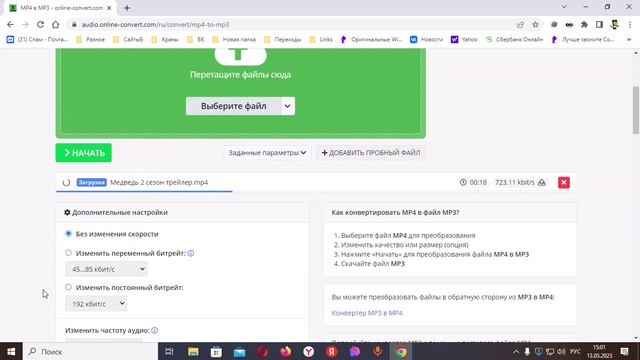Viewport: 640px width, 360px height.
Task: Open the tab search chevron in title bar
Action: 564,7
